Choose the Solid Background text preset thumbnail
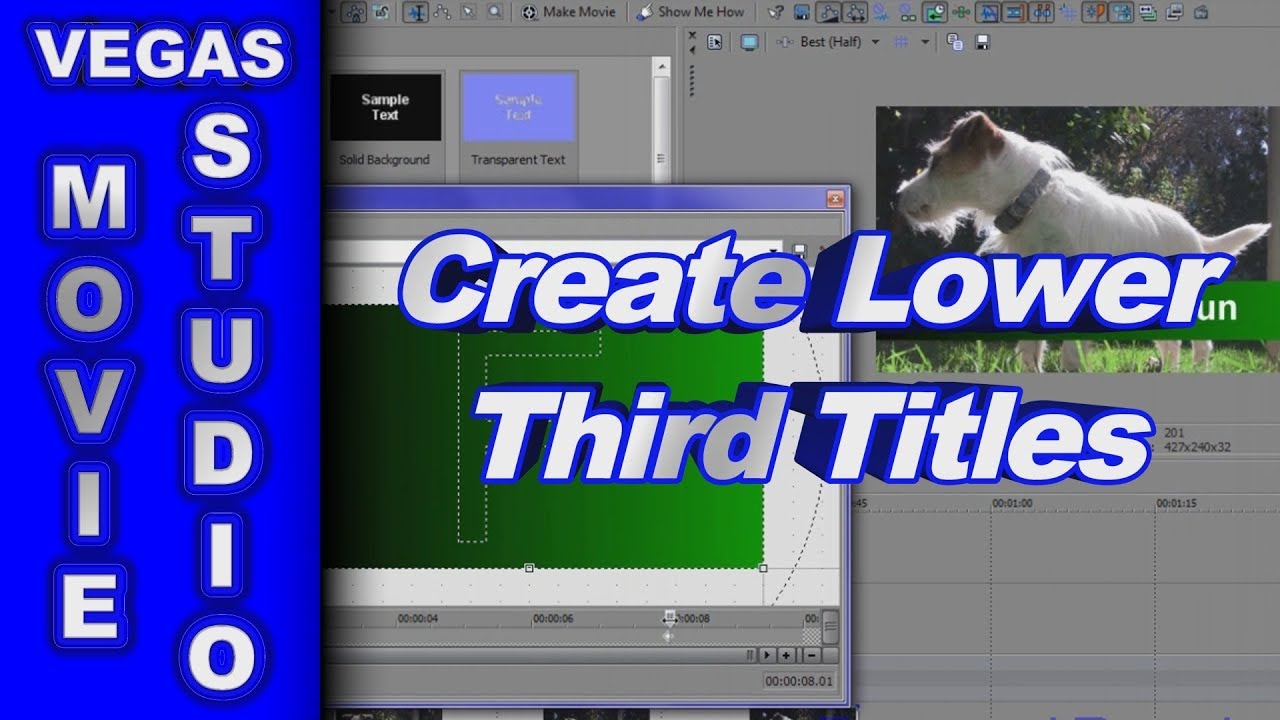 385,107
